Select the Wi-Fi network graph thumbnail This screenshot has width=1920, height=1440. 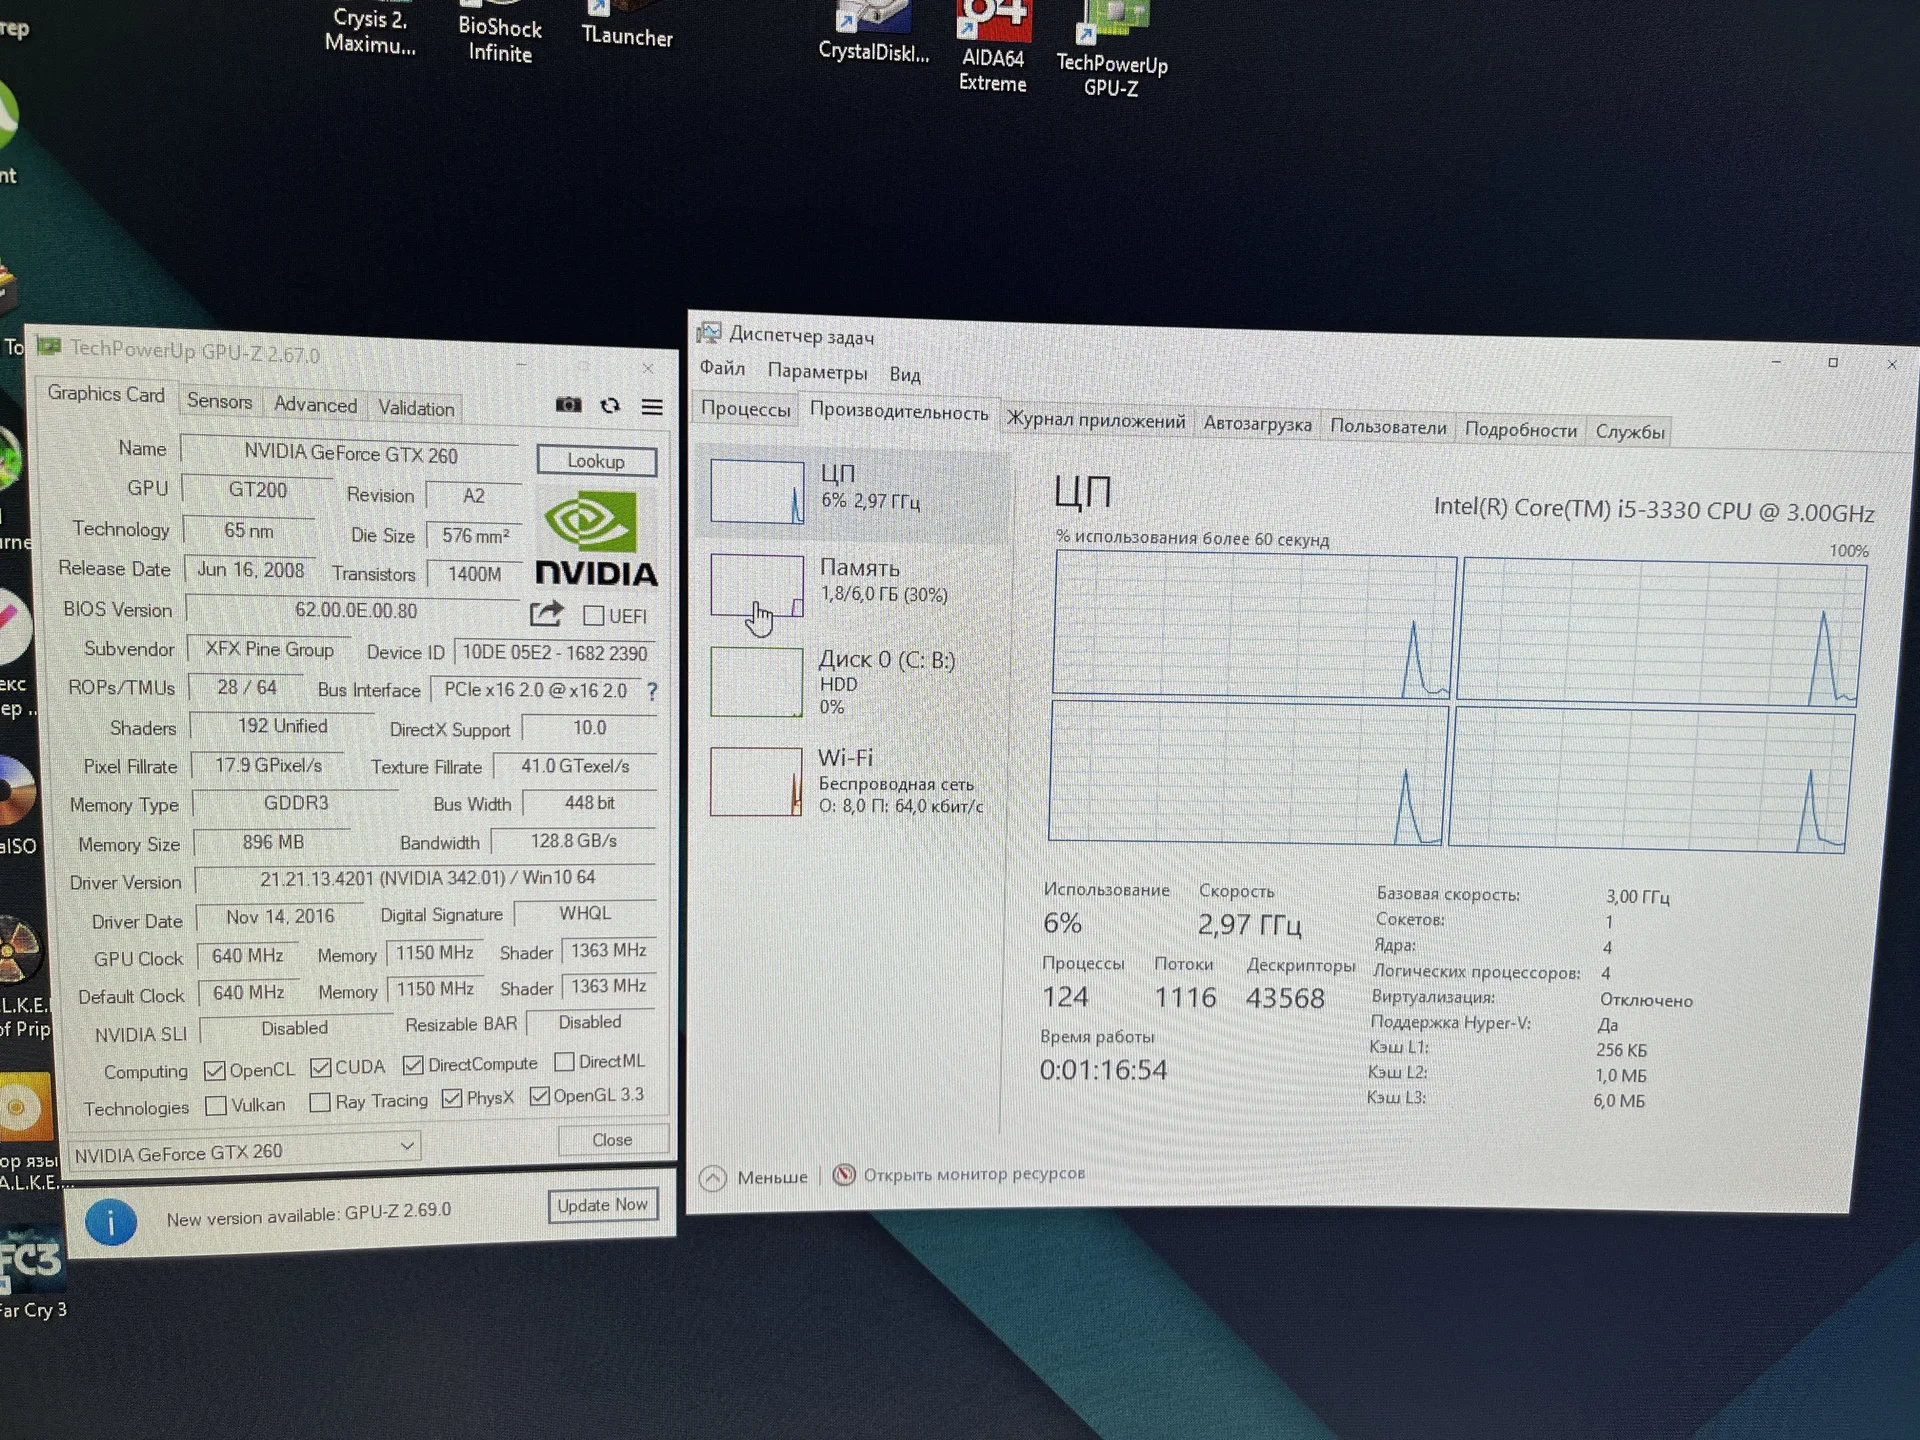click(756, 782)
